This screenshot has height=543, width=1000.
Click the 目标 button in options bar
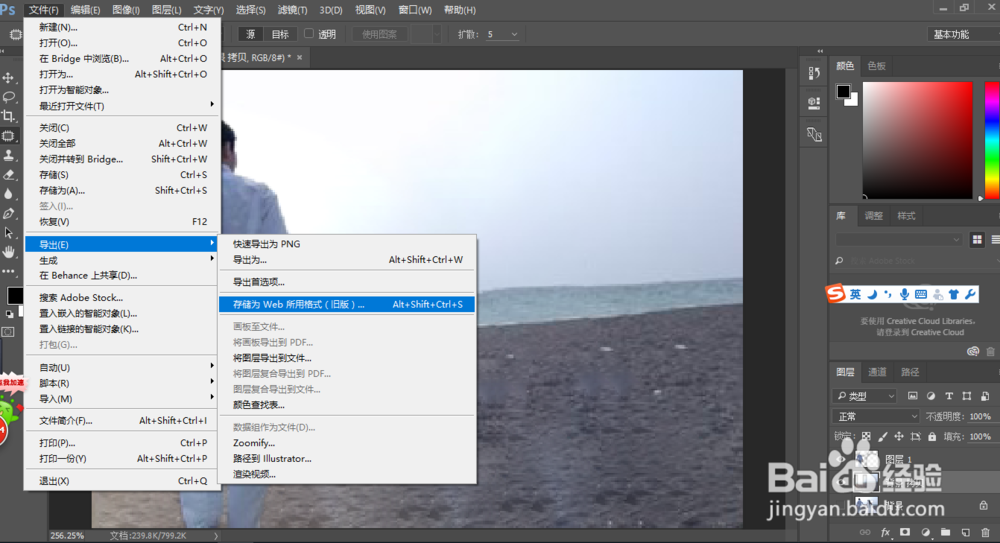[x=280, y=34]
